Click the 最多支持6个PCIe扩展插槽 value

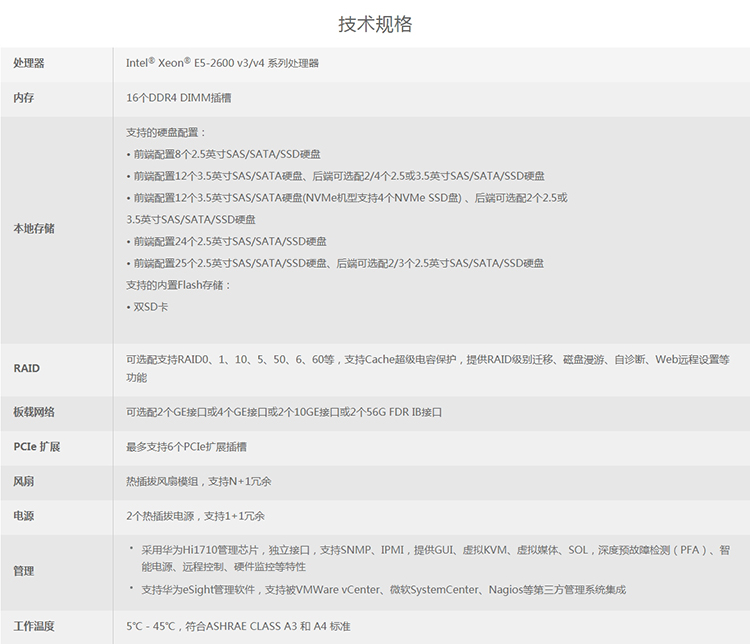coord(186,446)
